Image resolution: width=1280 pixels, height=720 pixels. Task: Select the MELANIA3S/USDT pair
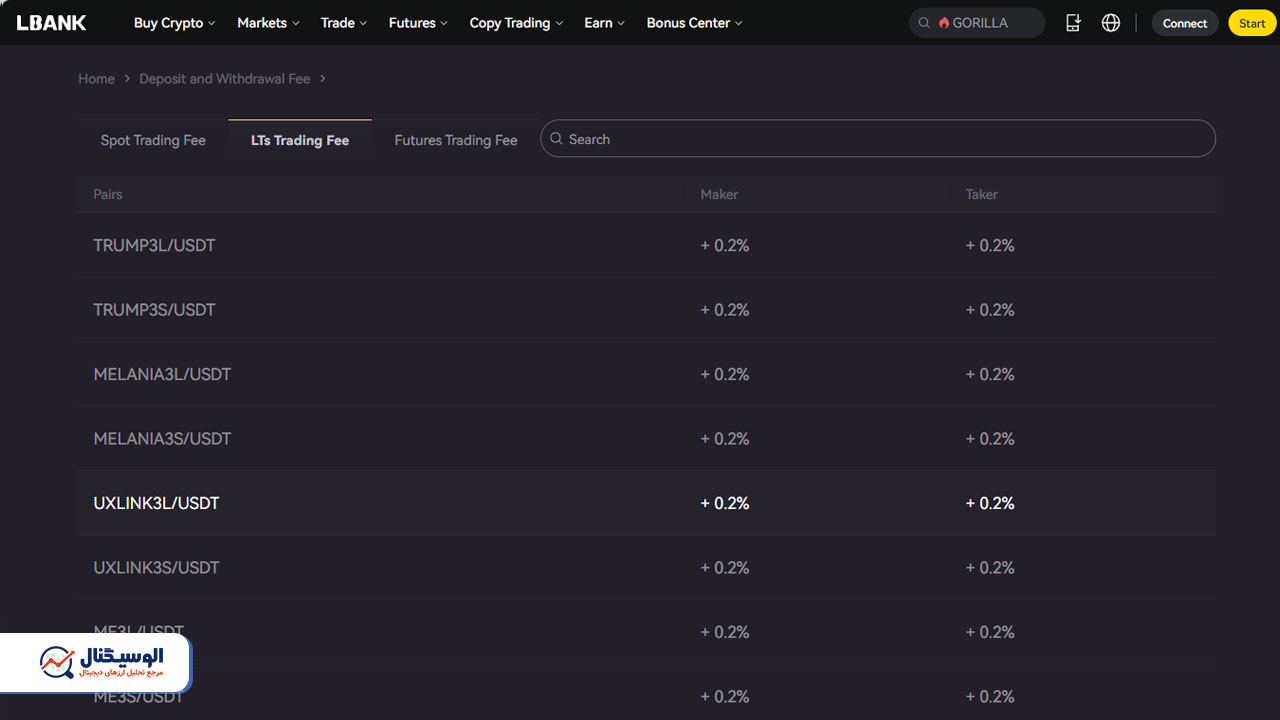click(162, 439)
